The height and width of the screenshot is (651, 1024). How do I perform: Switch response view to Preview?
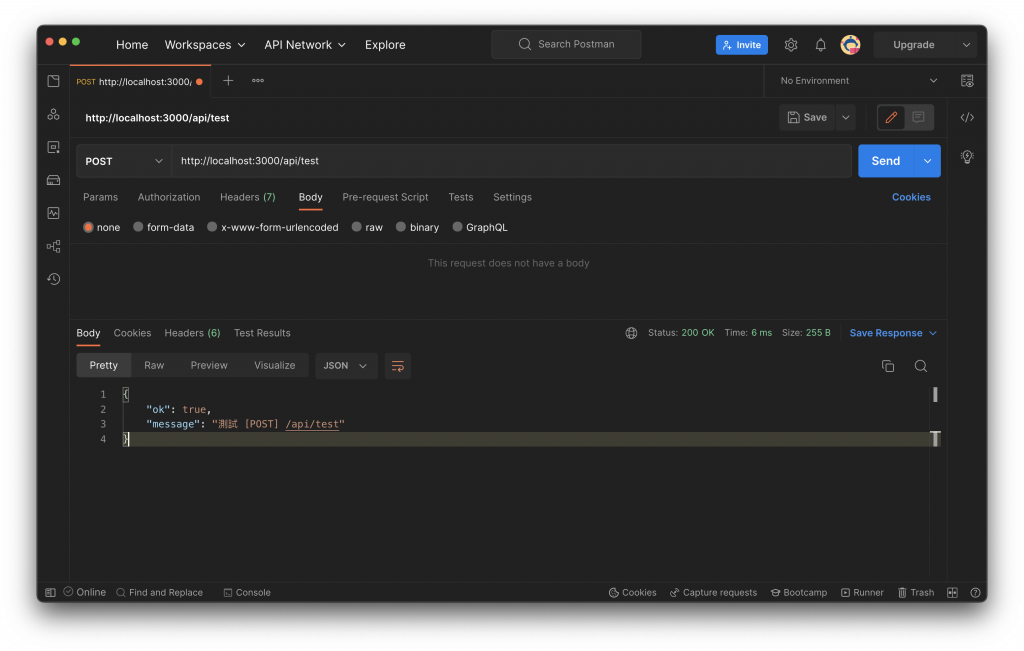click(209, 366)
